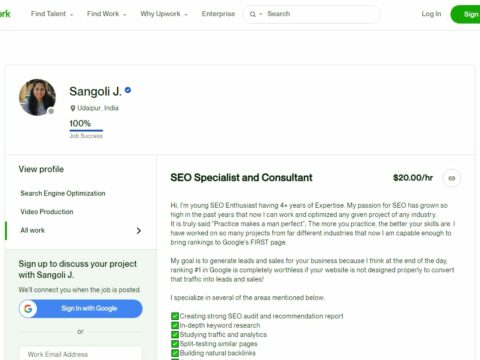Image resolution: width=480 pixels, height=360 pixels.
Task: Select the Video Production profile
Action: pos(47,212)
